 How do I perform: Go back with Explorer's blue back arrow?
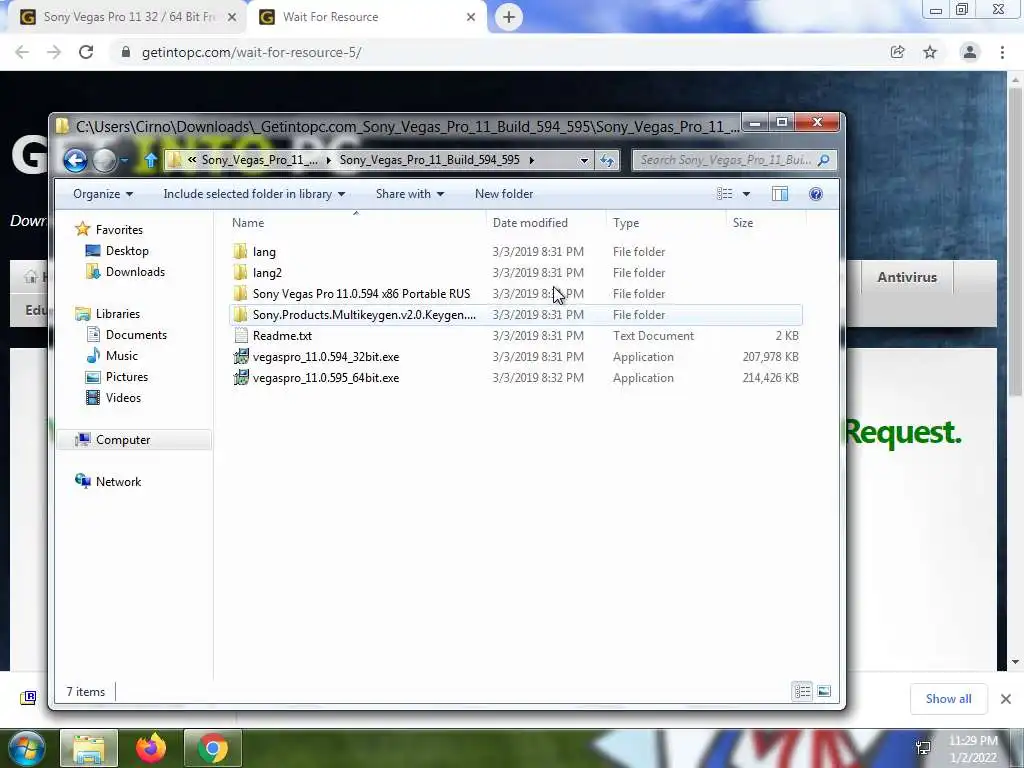point(75,160)
